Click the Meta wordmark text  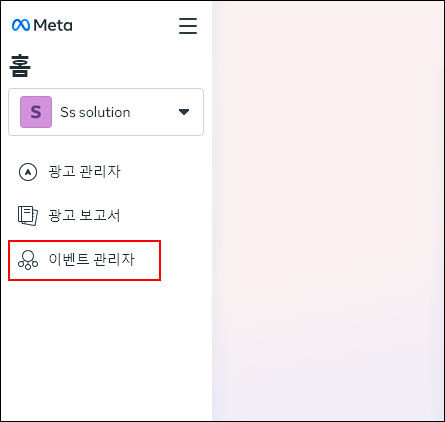point(53,25)
